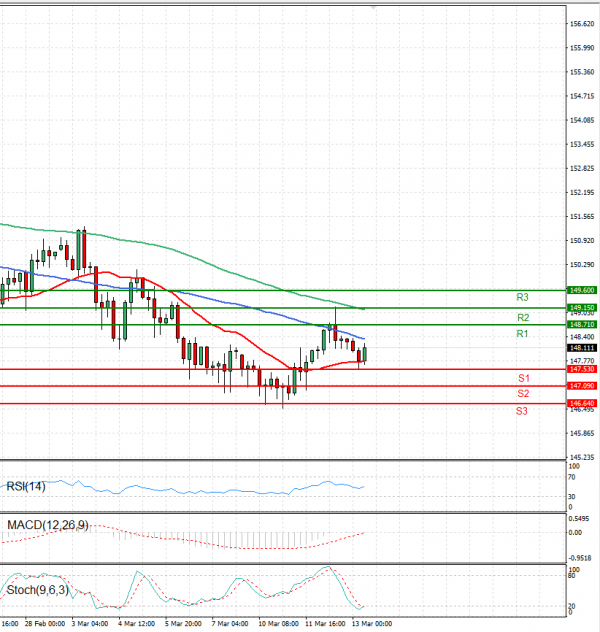Select the 147.530 support price tag

coord(582,369)
